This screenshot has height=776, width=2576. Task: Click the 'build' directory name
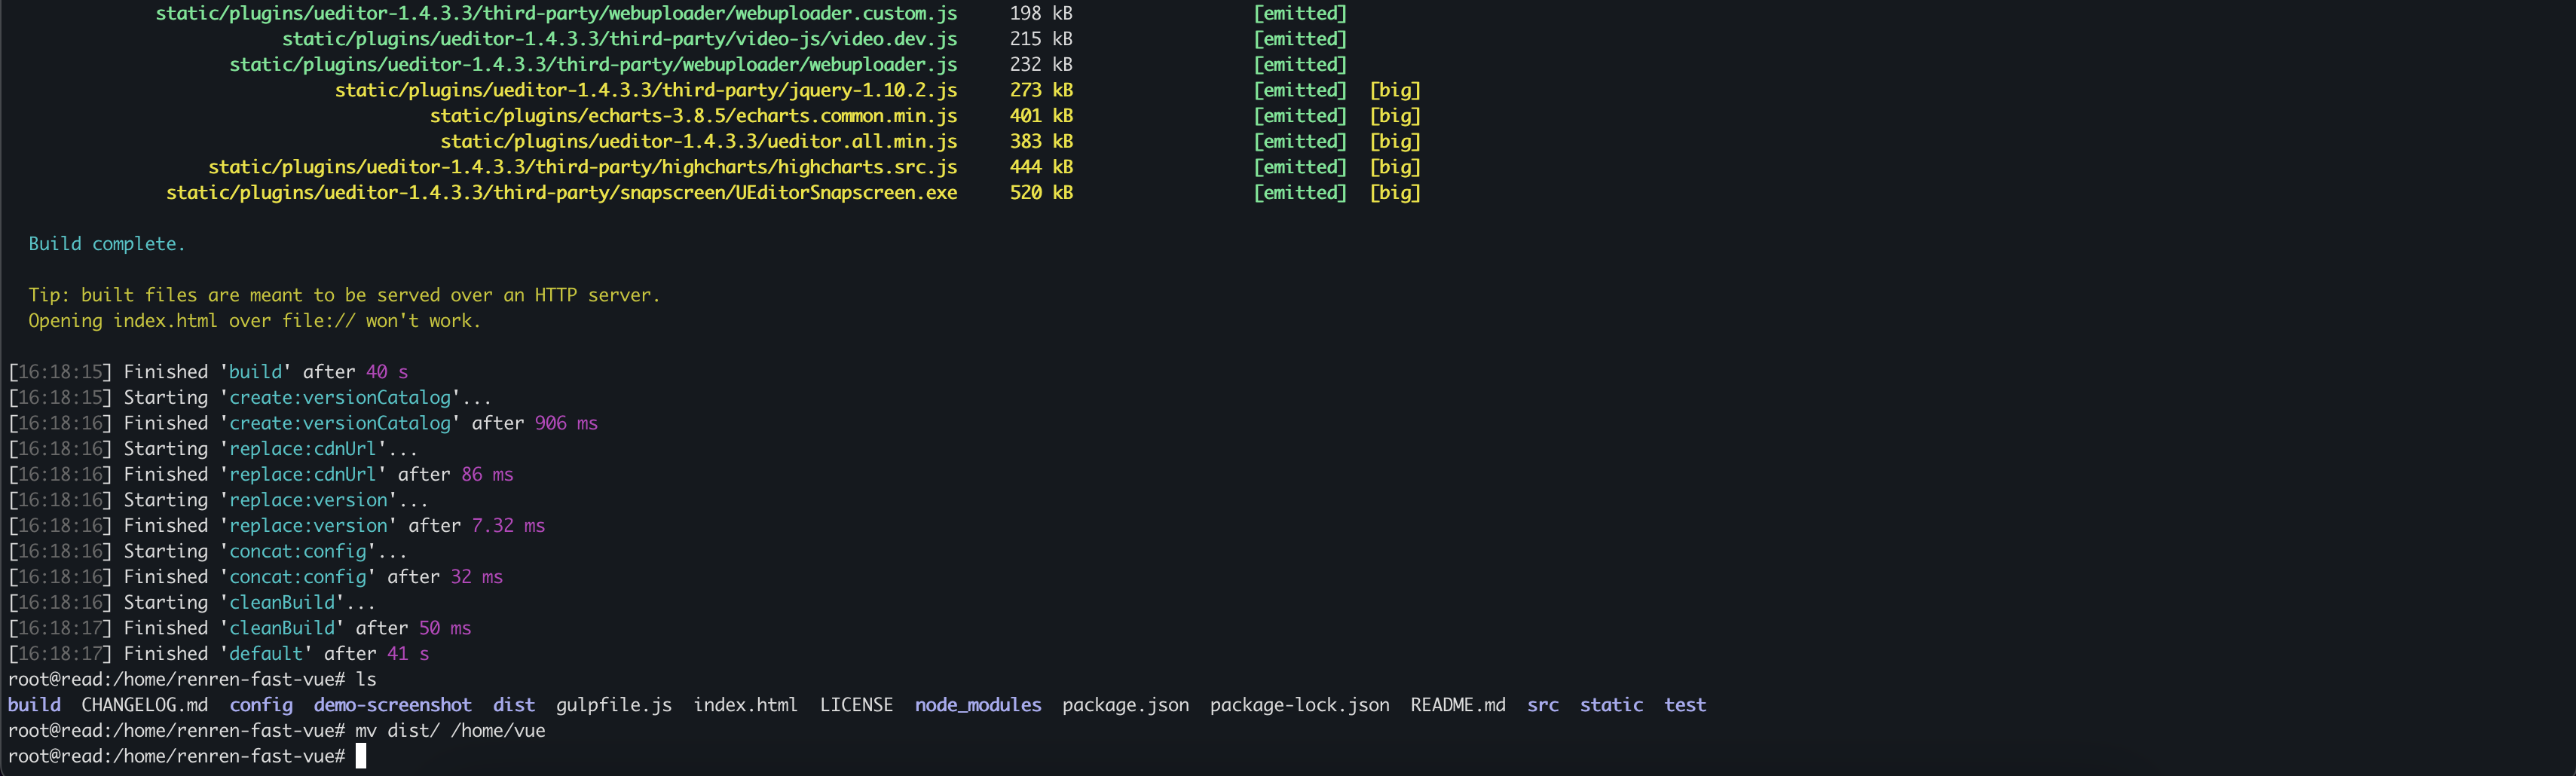34,705
